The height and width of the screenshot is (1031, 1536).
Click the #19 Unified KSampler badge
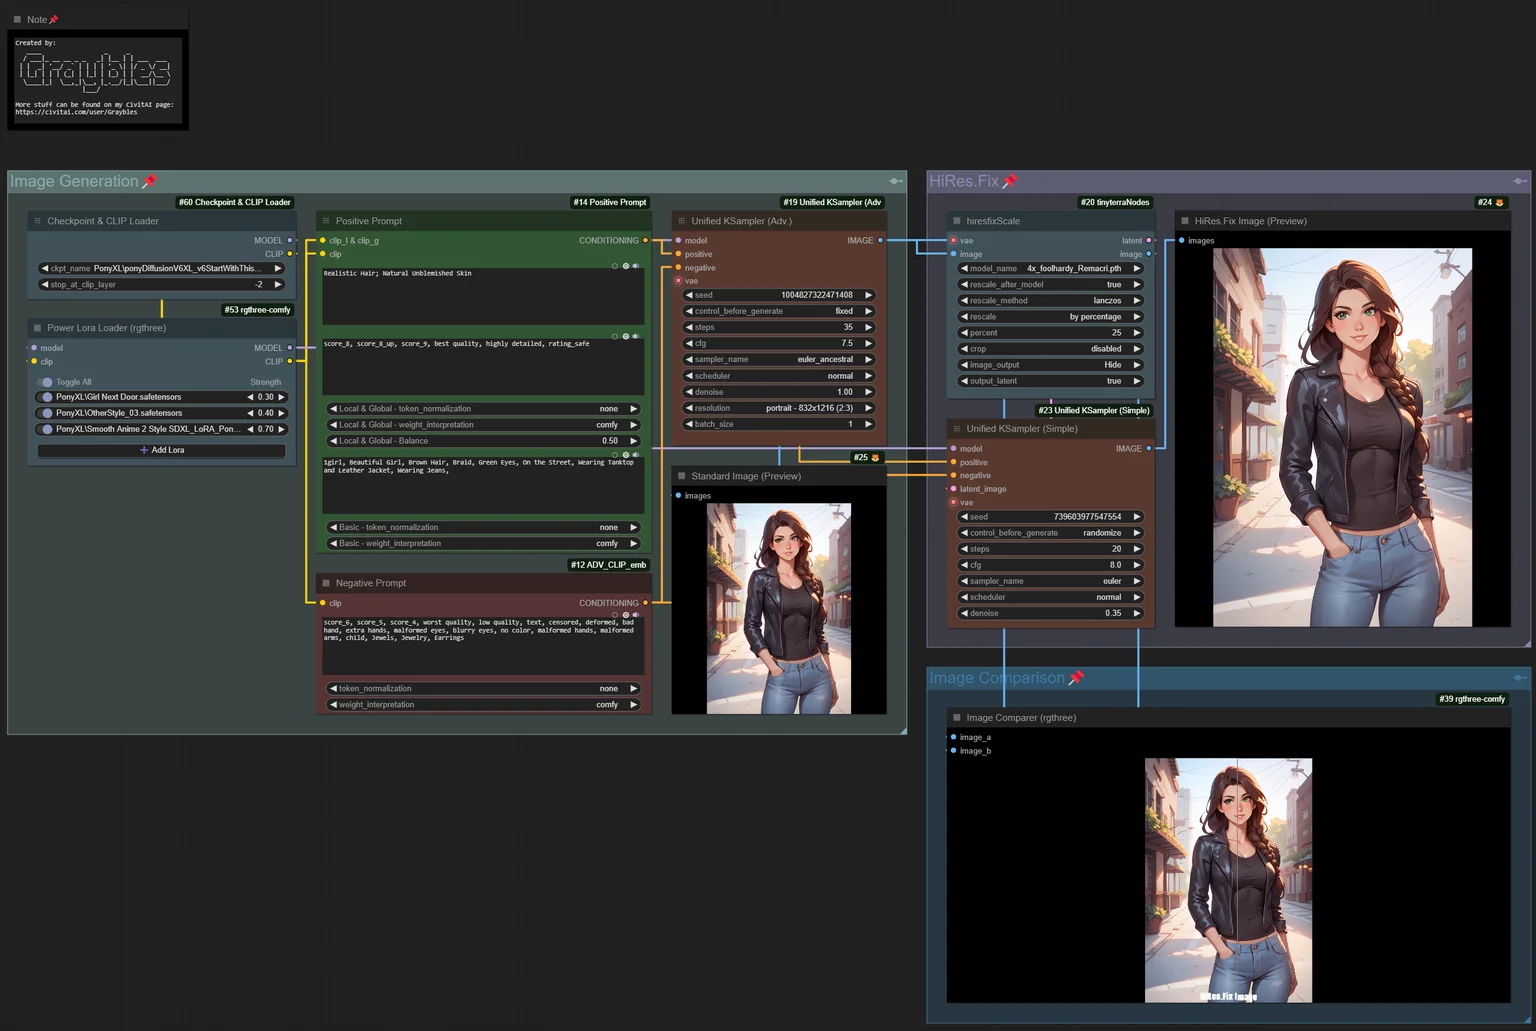[832, 203]
